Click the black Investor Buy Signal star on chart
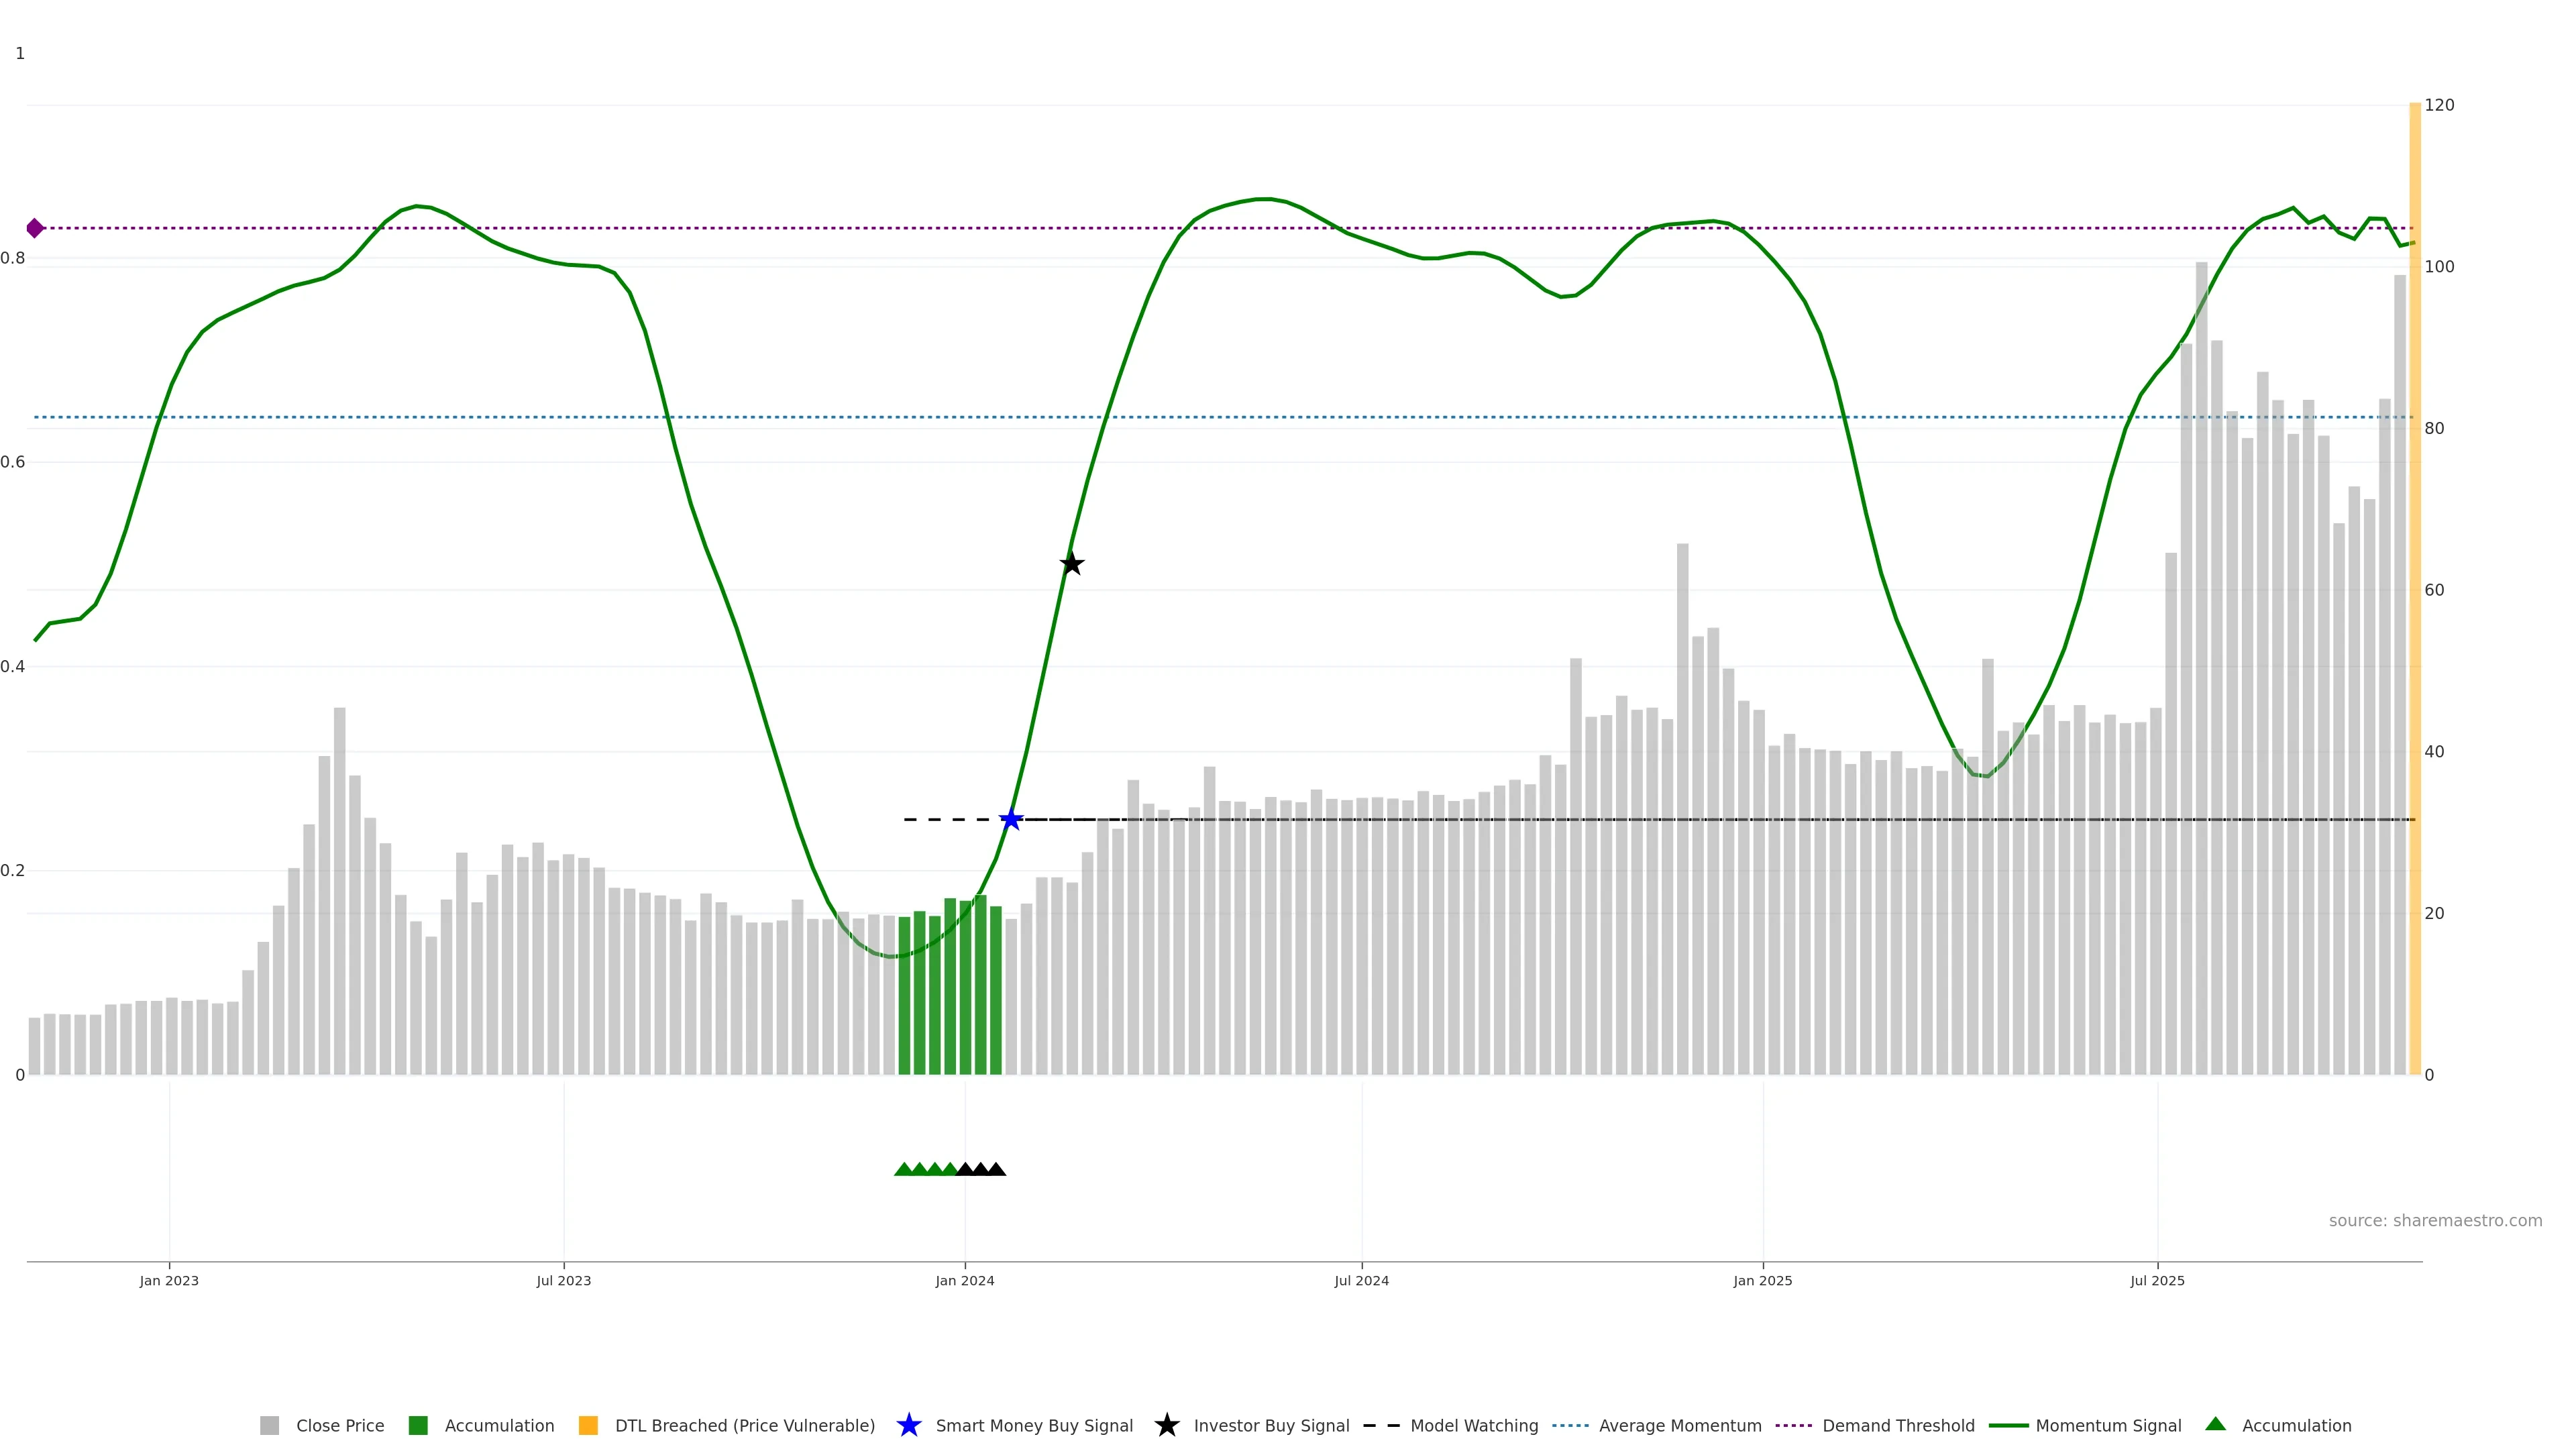2576x1449 pixels. click(1071, 564)
